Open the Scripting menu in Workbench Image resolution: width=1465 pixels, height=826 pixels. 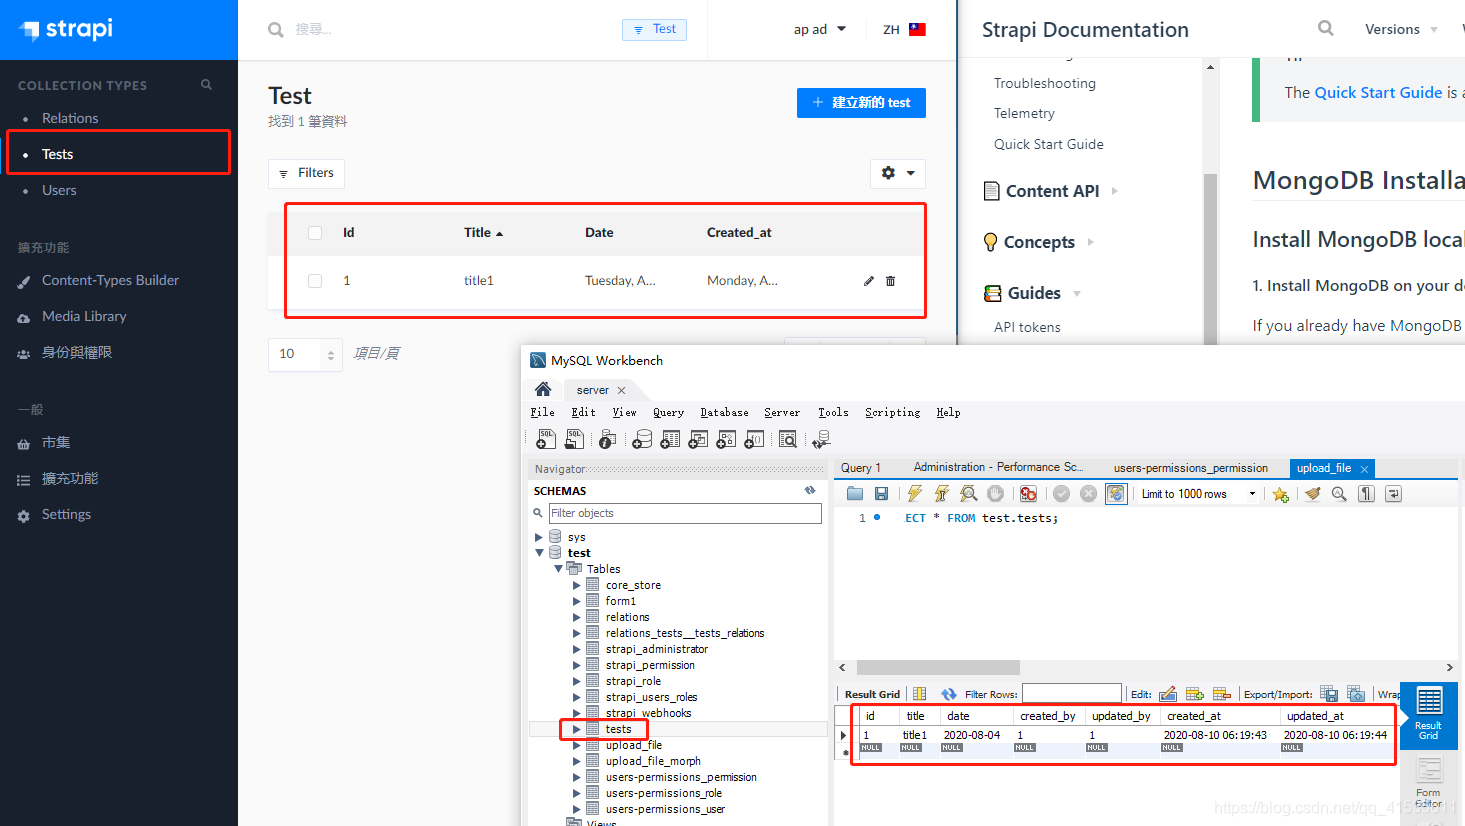(892, 412)
